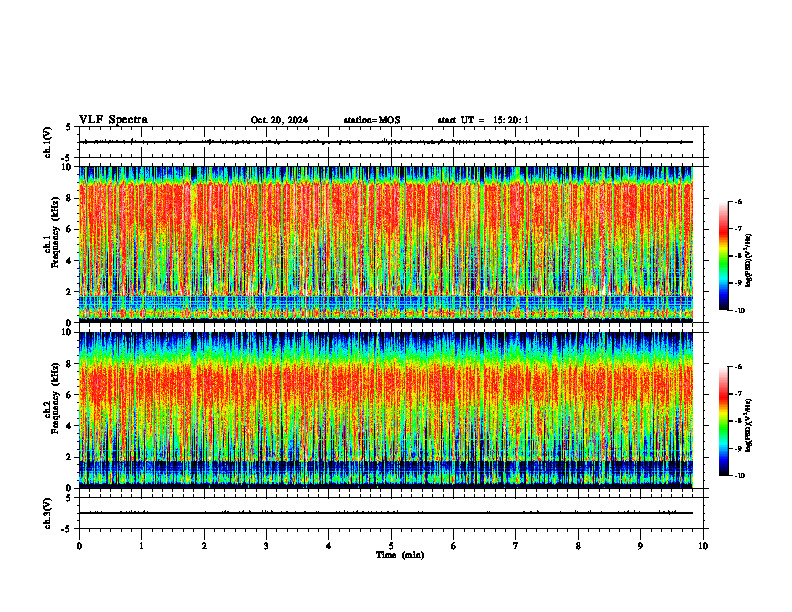792x612 pixels.
Task: Click the "ch.1(V)" waveform axis label
Action: (48, 142)
